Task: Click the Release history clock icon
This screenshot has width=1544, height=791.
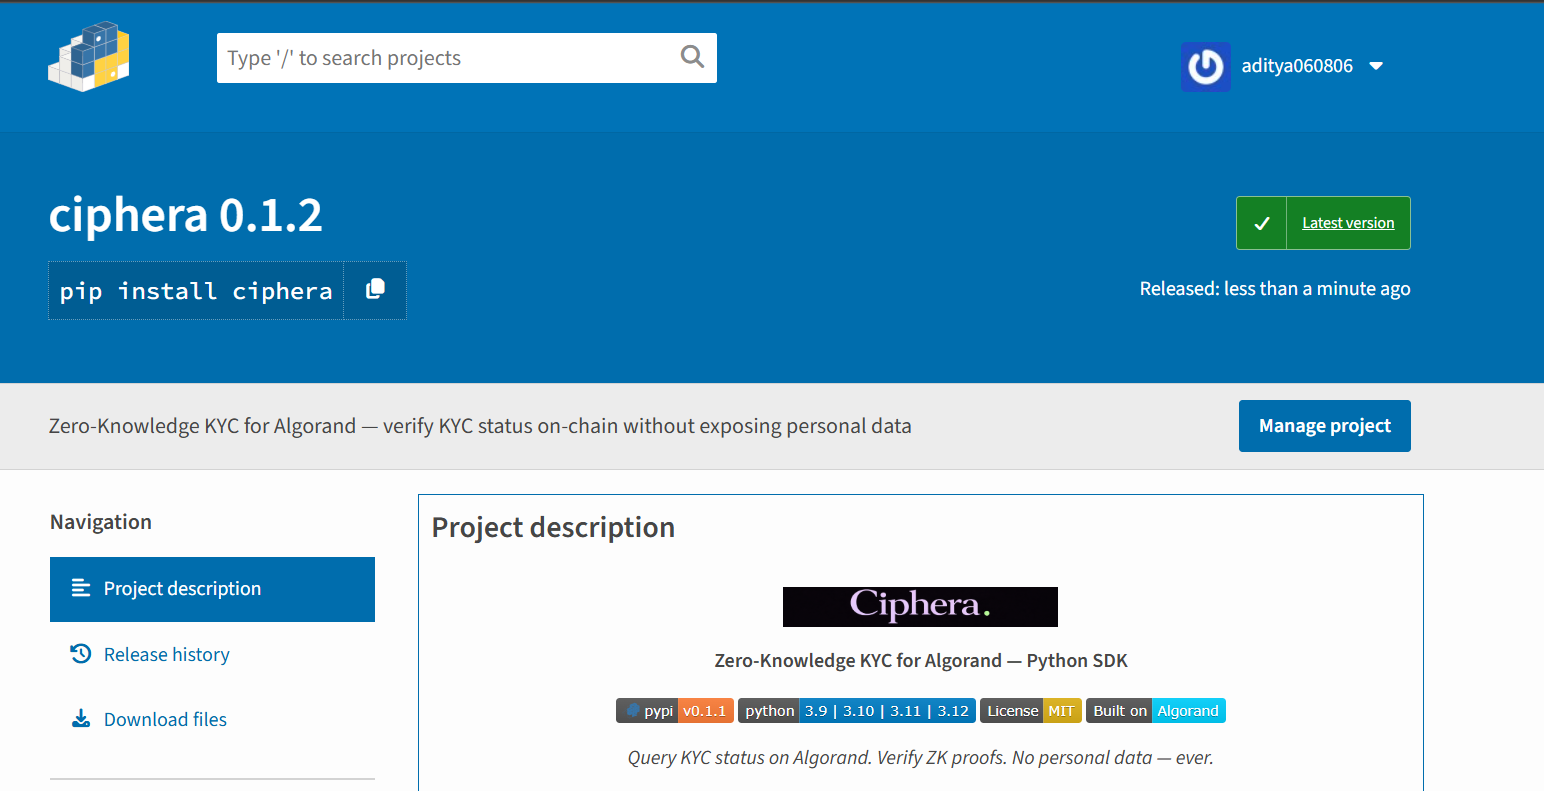Action: click(81, 654)
